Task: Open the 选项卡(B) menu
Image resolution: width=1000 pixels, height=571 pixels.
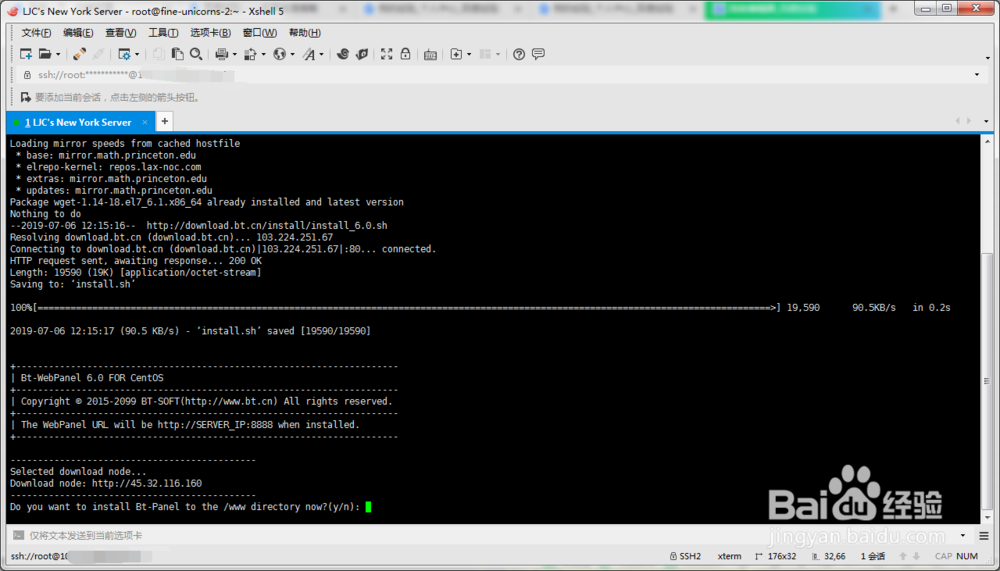Action: pyautogui.click(x=210, y=33)
